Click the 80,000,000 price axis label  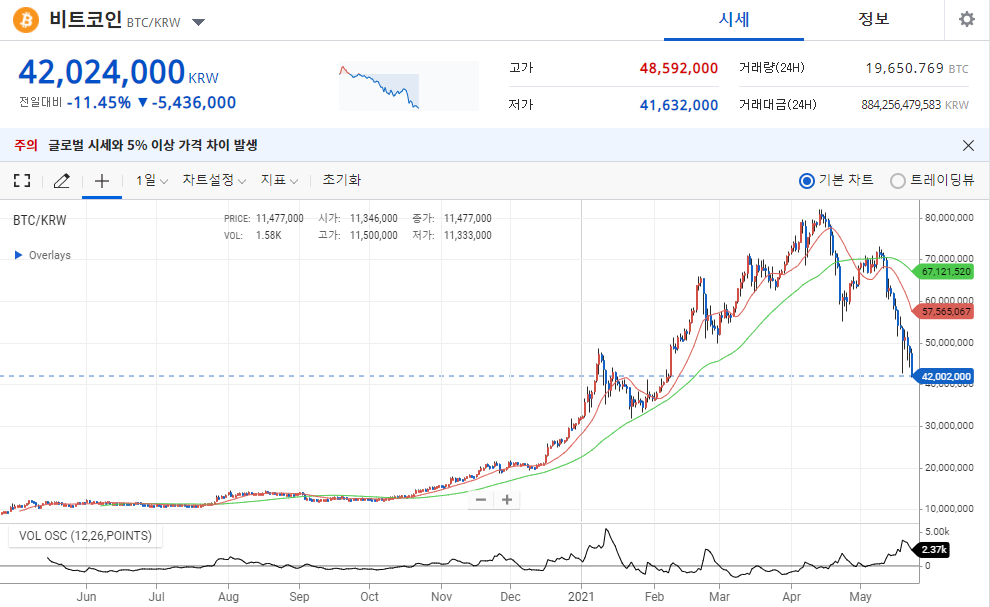(949, 217)
